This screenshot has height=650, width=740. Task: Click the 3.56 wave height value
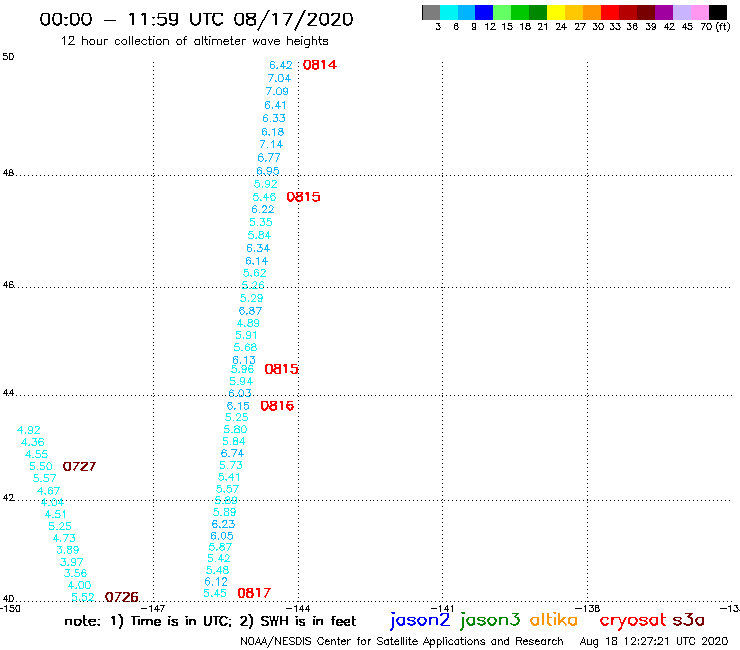point(76,573)
